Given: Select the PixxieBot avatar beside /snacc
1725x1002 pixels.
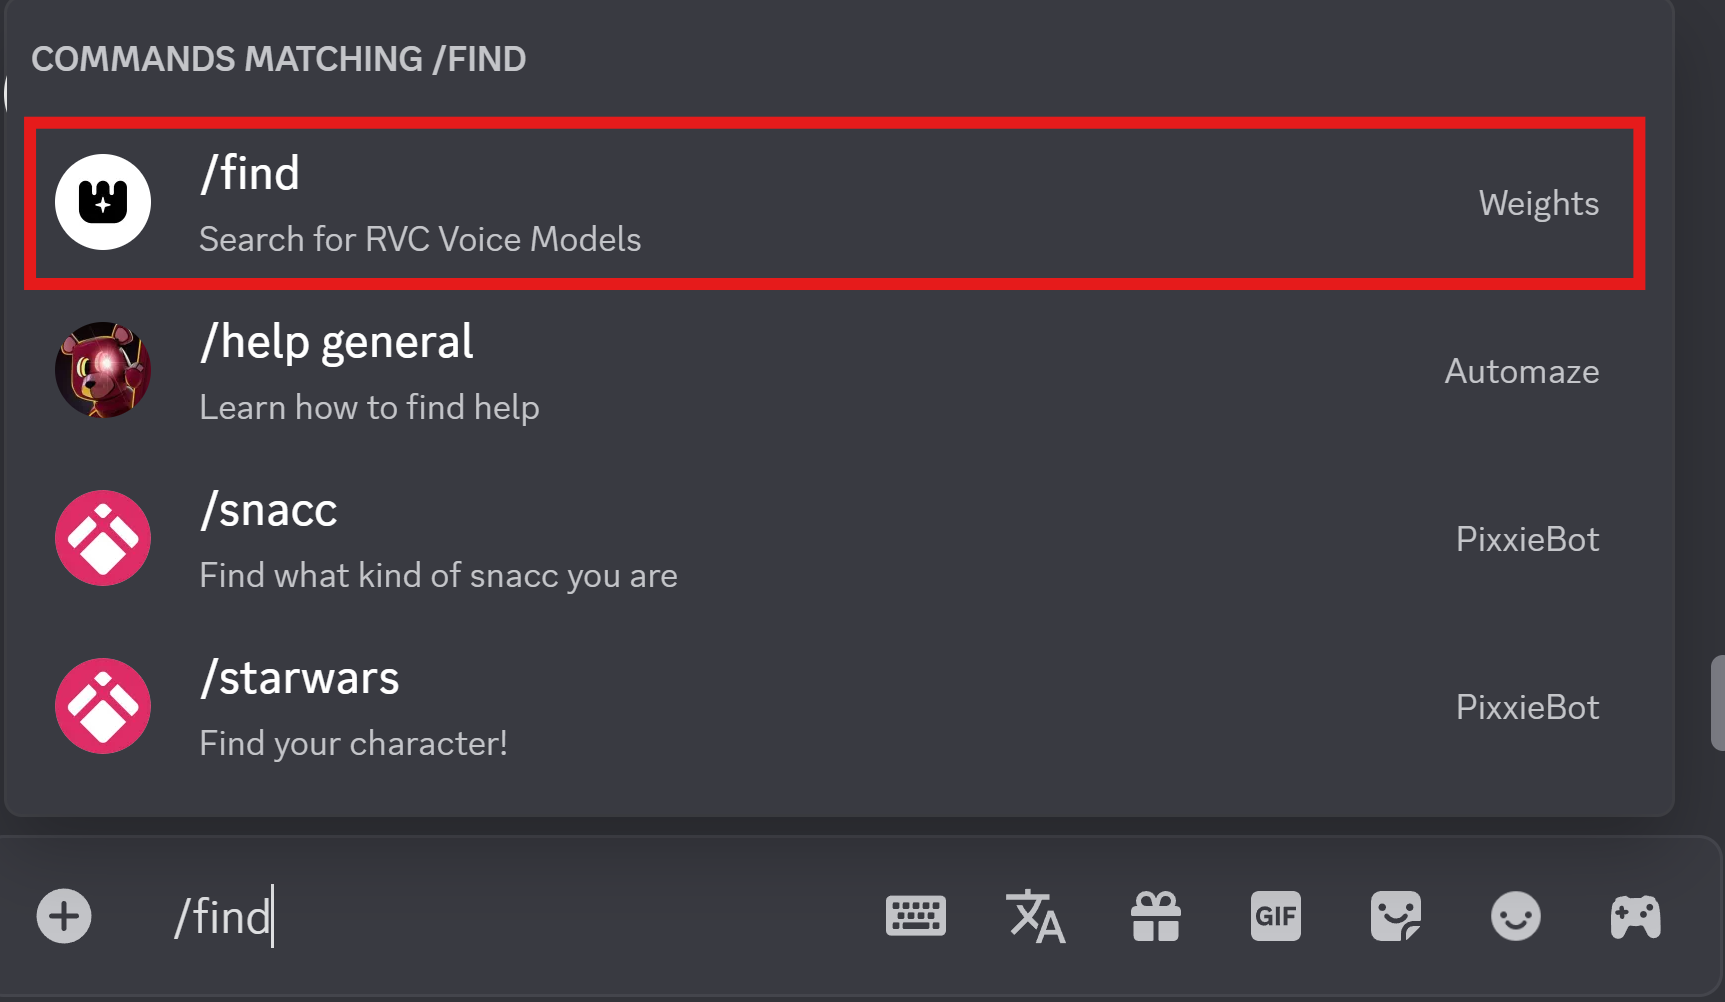Looking at the screenshot, I should 103,538.
